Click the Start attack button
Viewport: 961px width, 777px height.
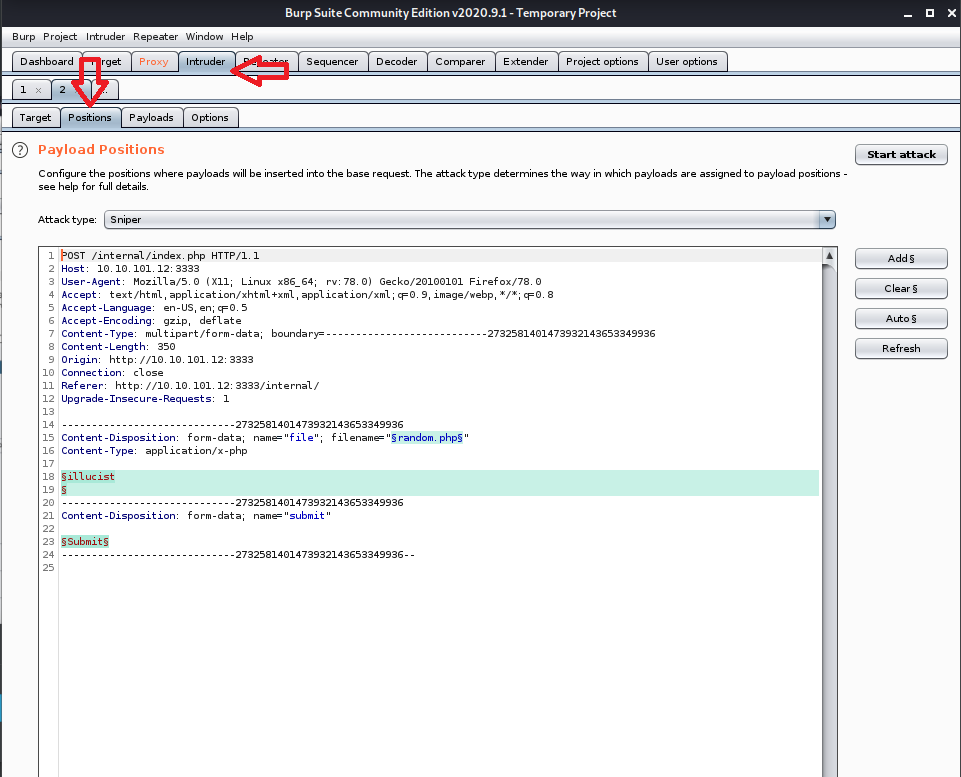pyautogui.click(x=902, y=154)
